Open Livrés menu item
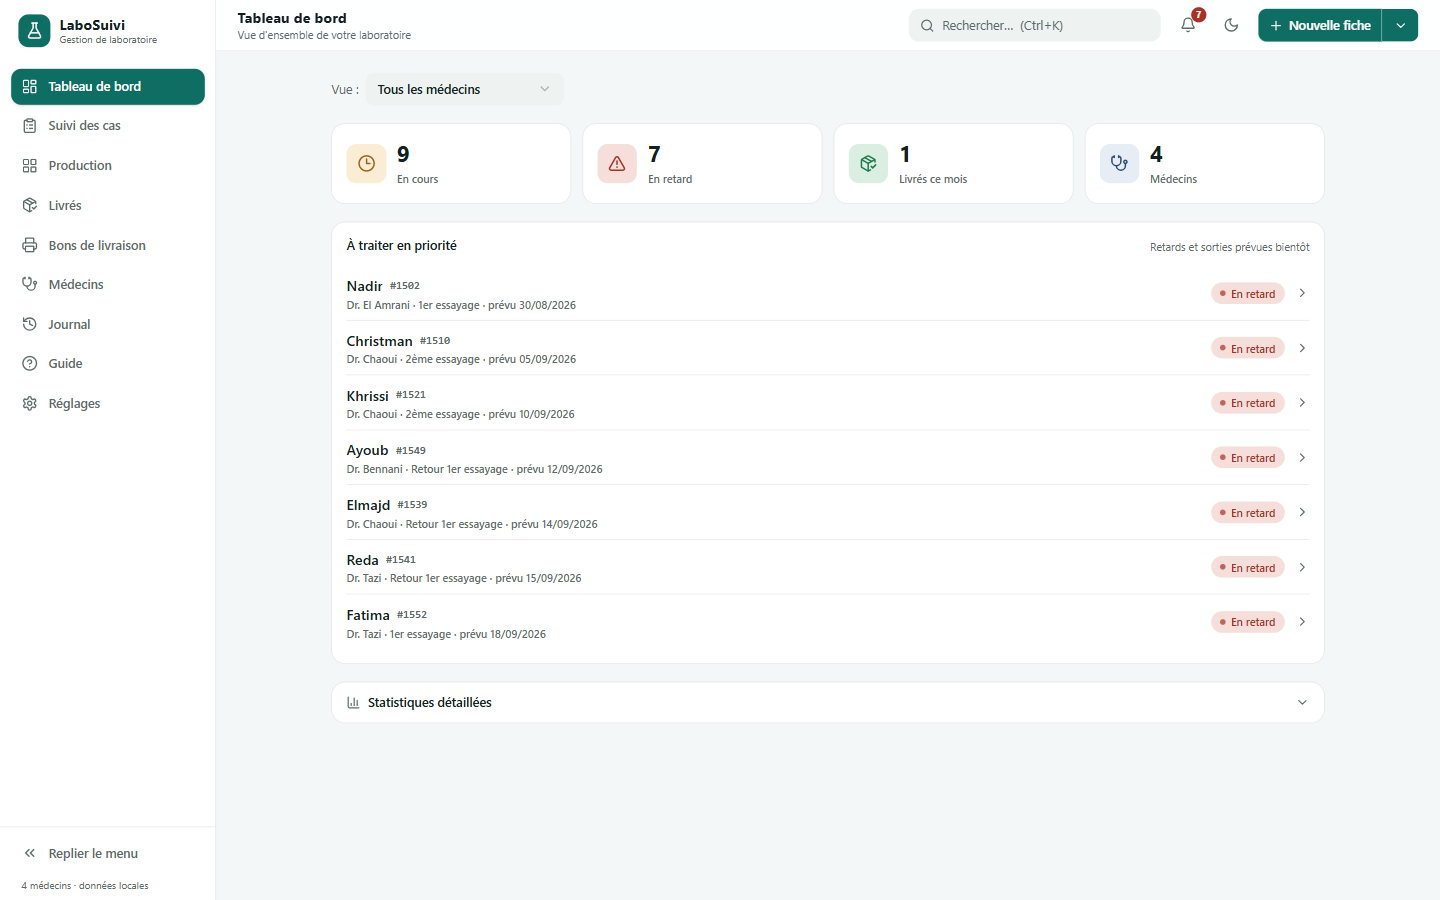Image resolution: width=1440 pixels, height=900 pixels. [108, 205]
